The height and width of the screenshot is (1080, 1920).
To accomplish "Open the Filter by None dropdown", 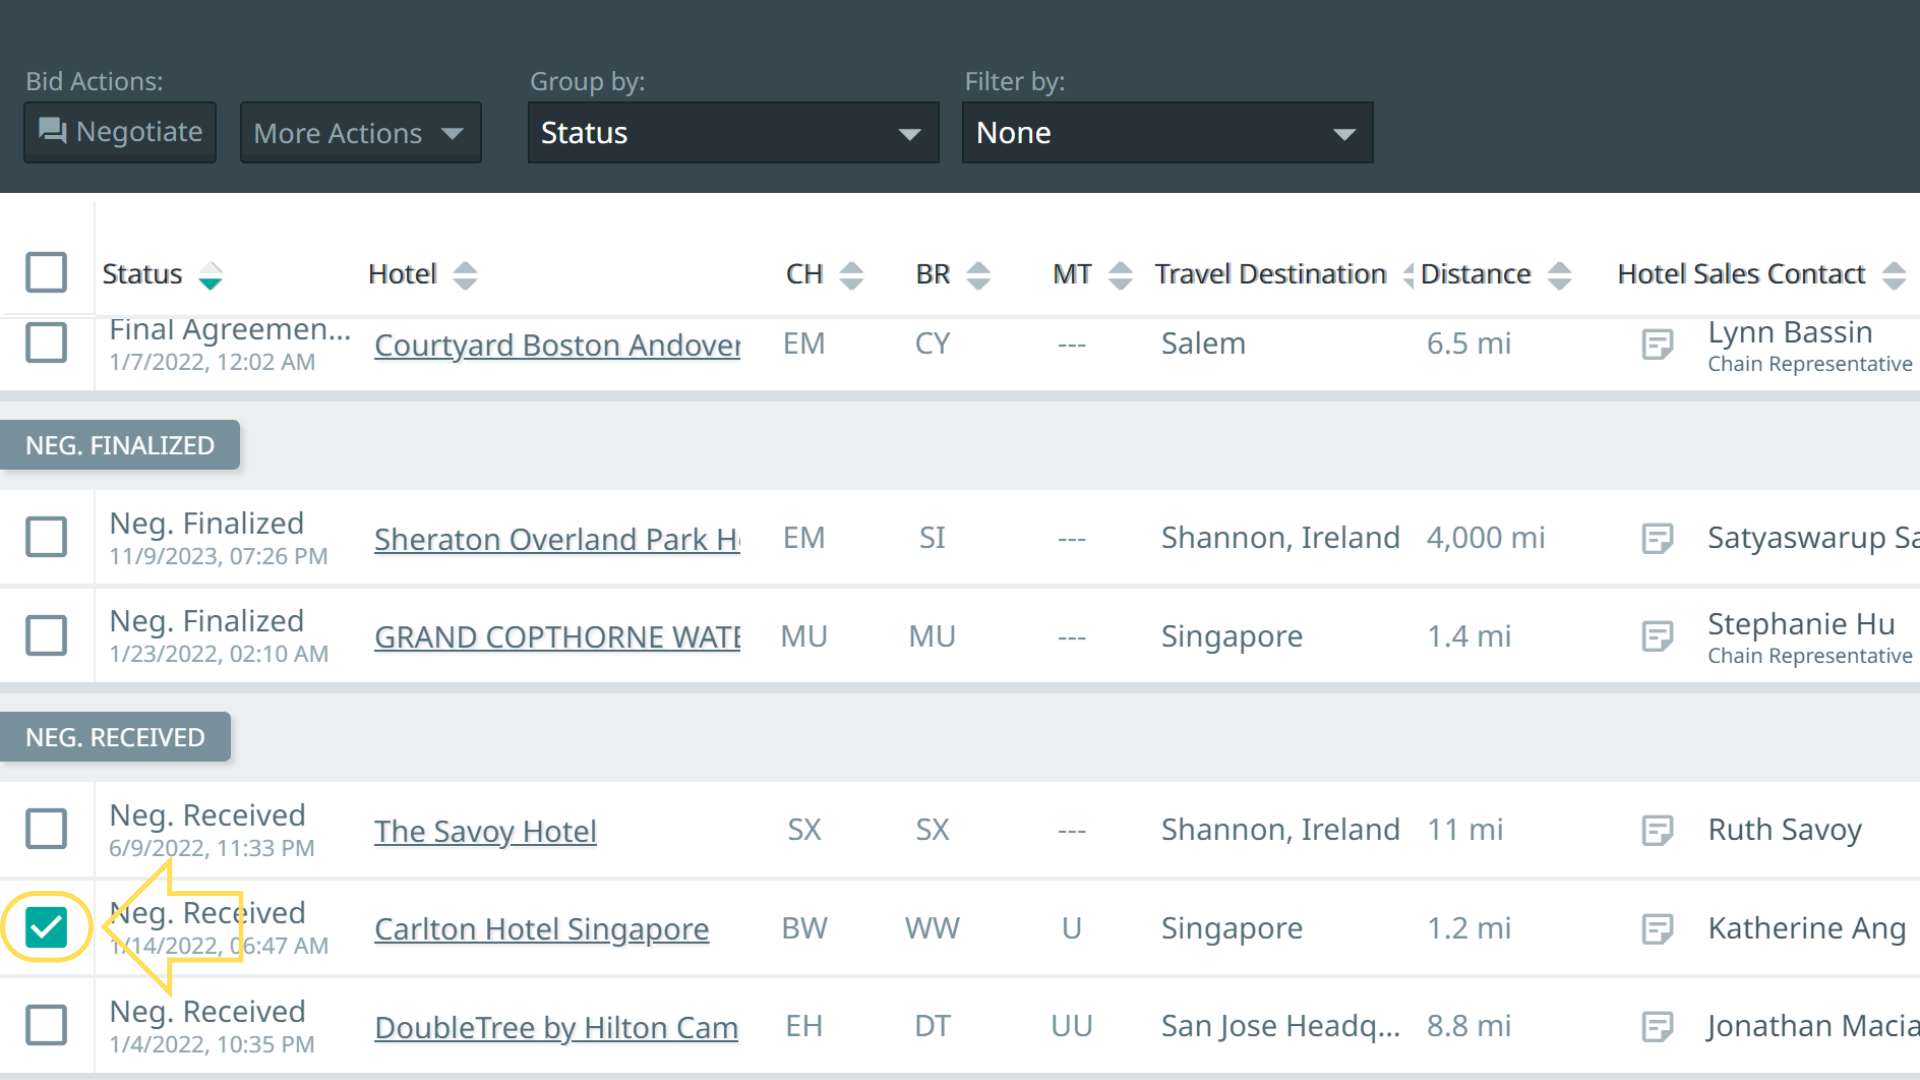I will 1167,133.
